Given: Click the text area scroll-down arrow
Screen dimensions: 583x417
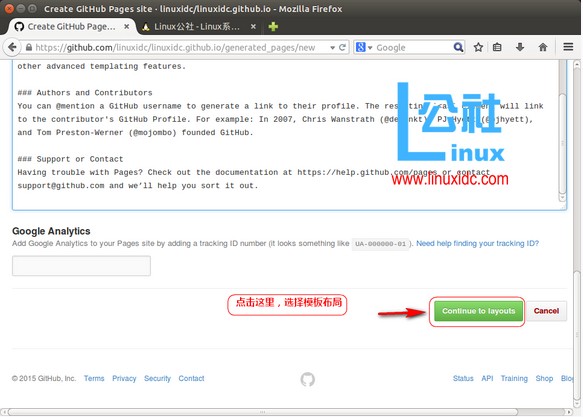Looking at the screenshot, I should [563, 197].
